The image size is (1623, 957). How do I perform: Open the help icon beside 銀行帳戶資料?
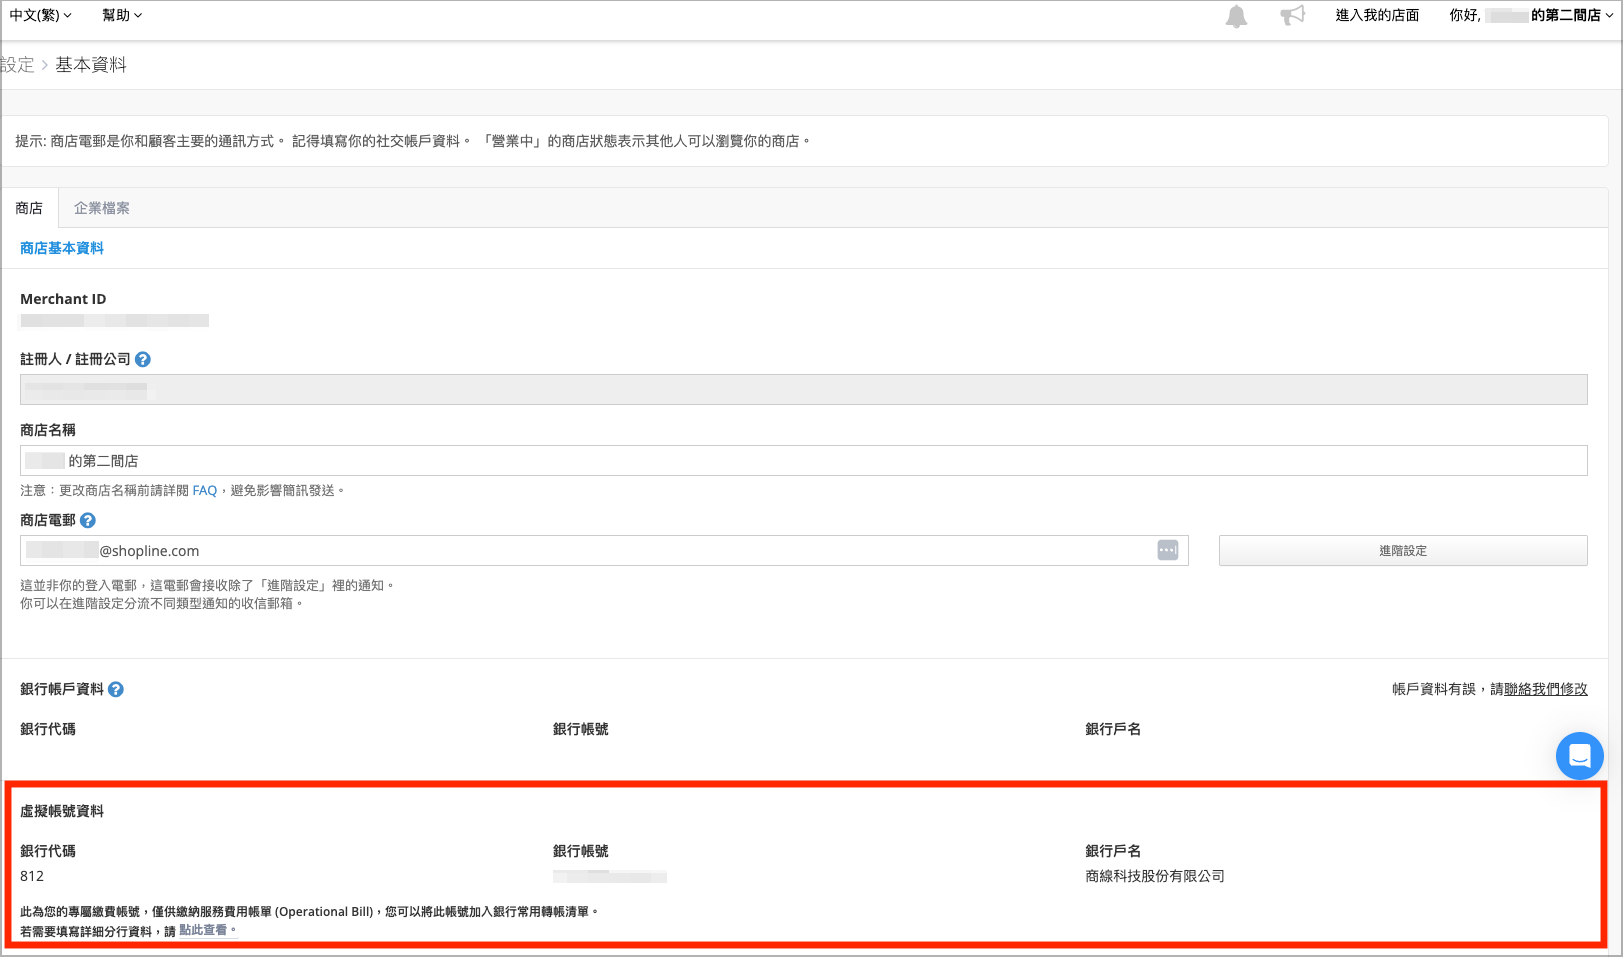click(116, 689)
